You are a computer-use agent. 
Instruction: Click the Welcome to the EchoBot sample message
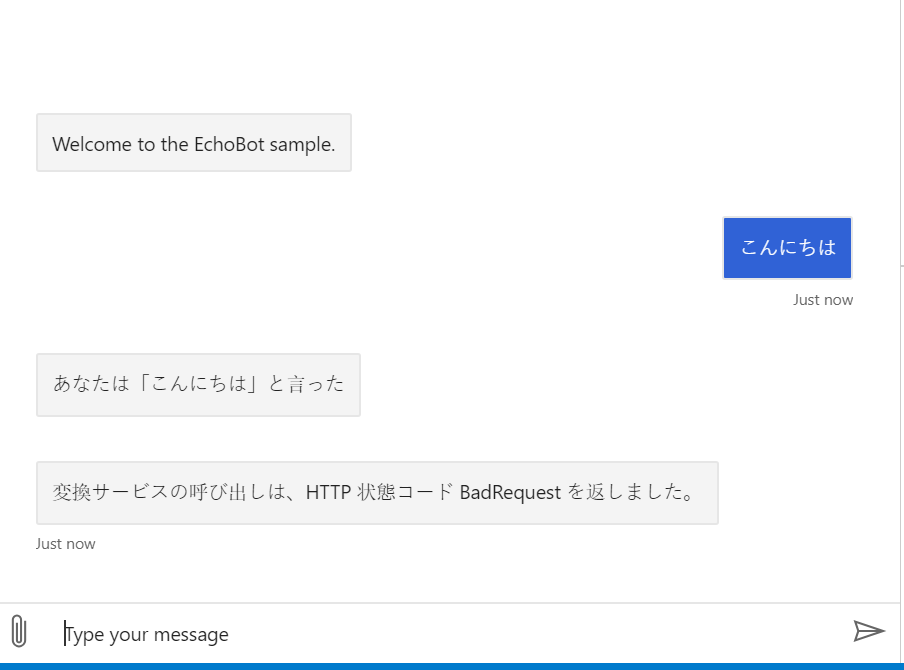coord(193,143)
